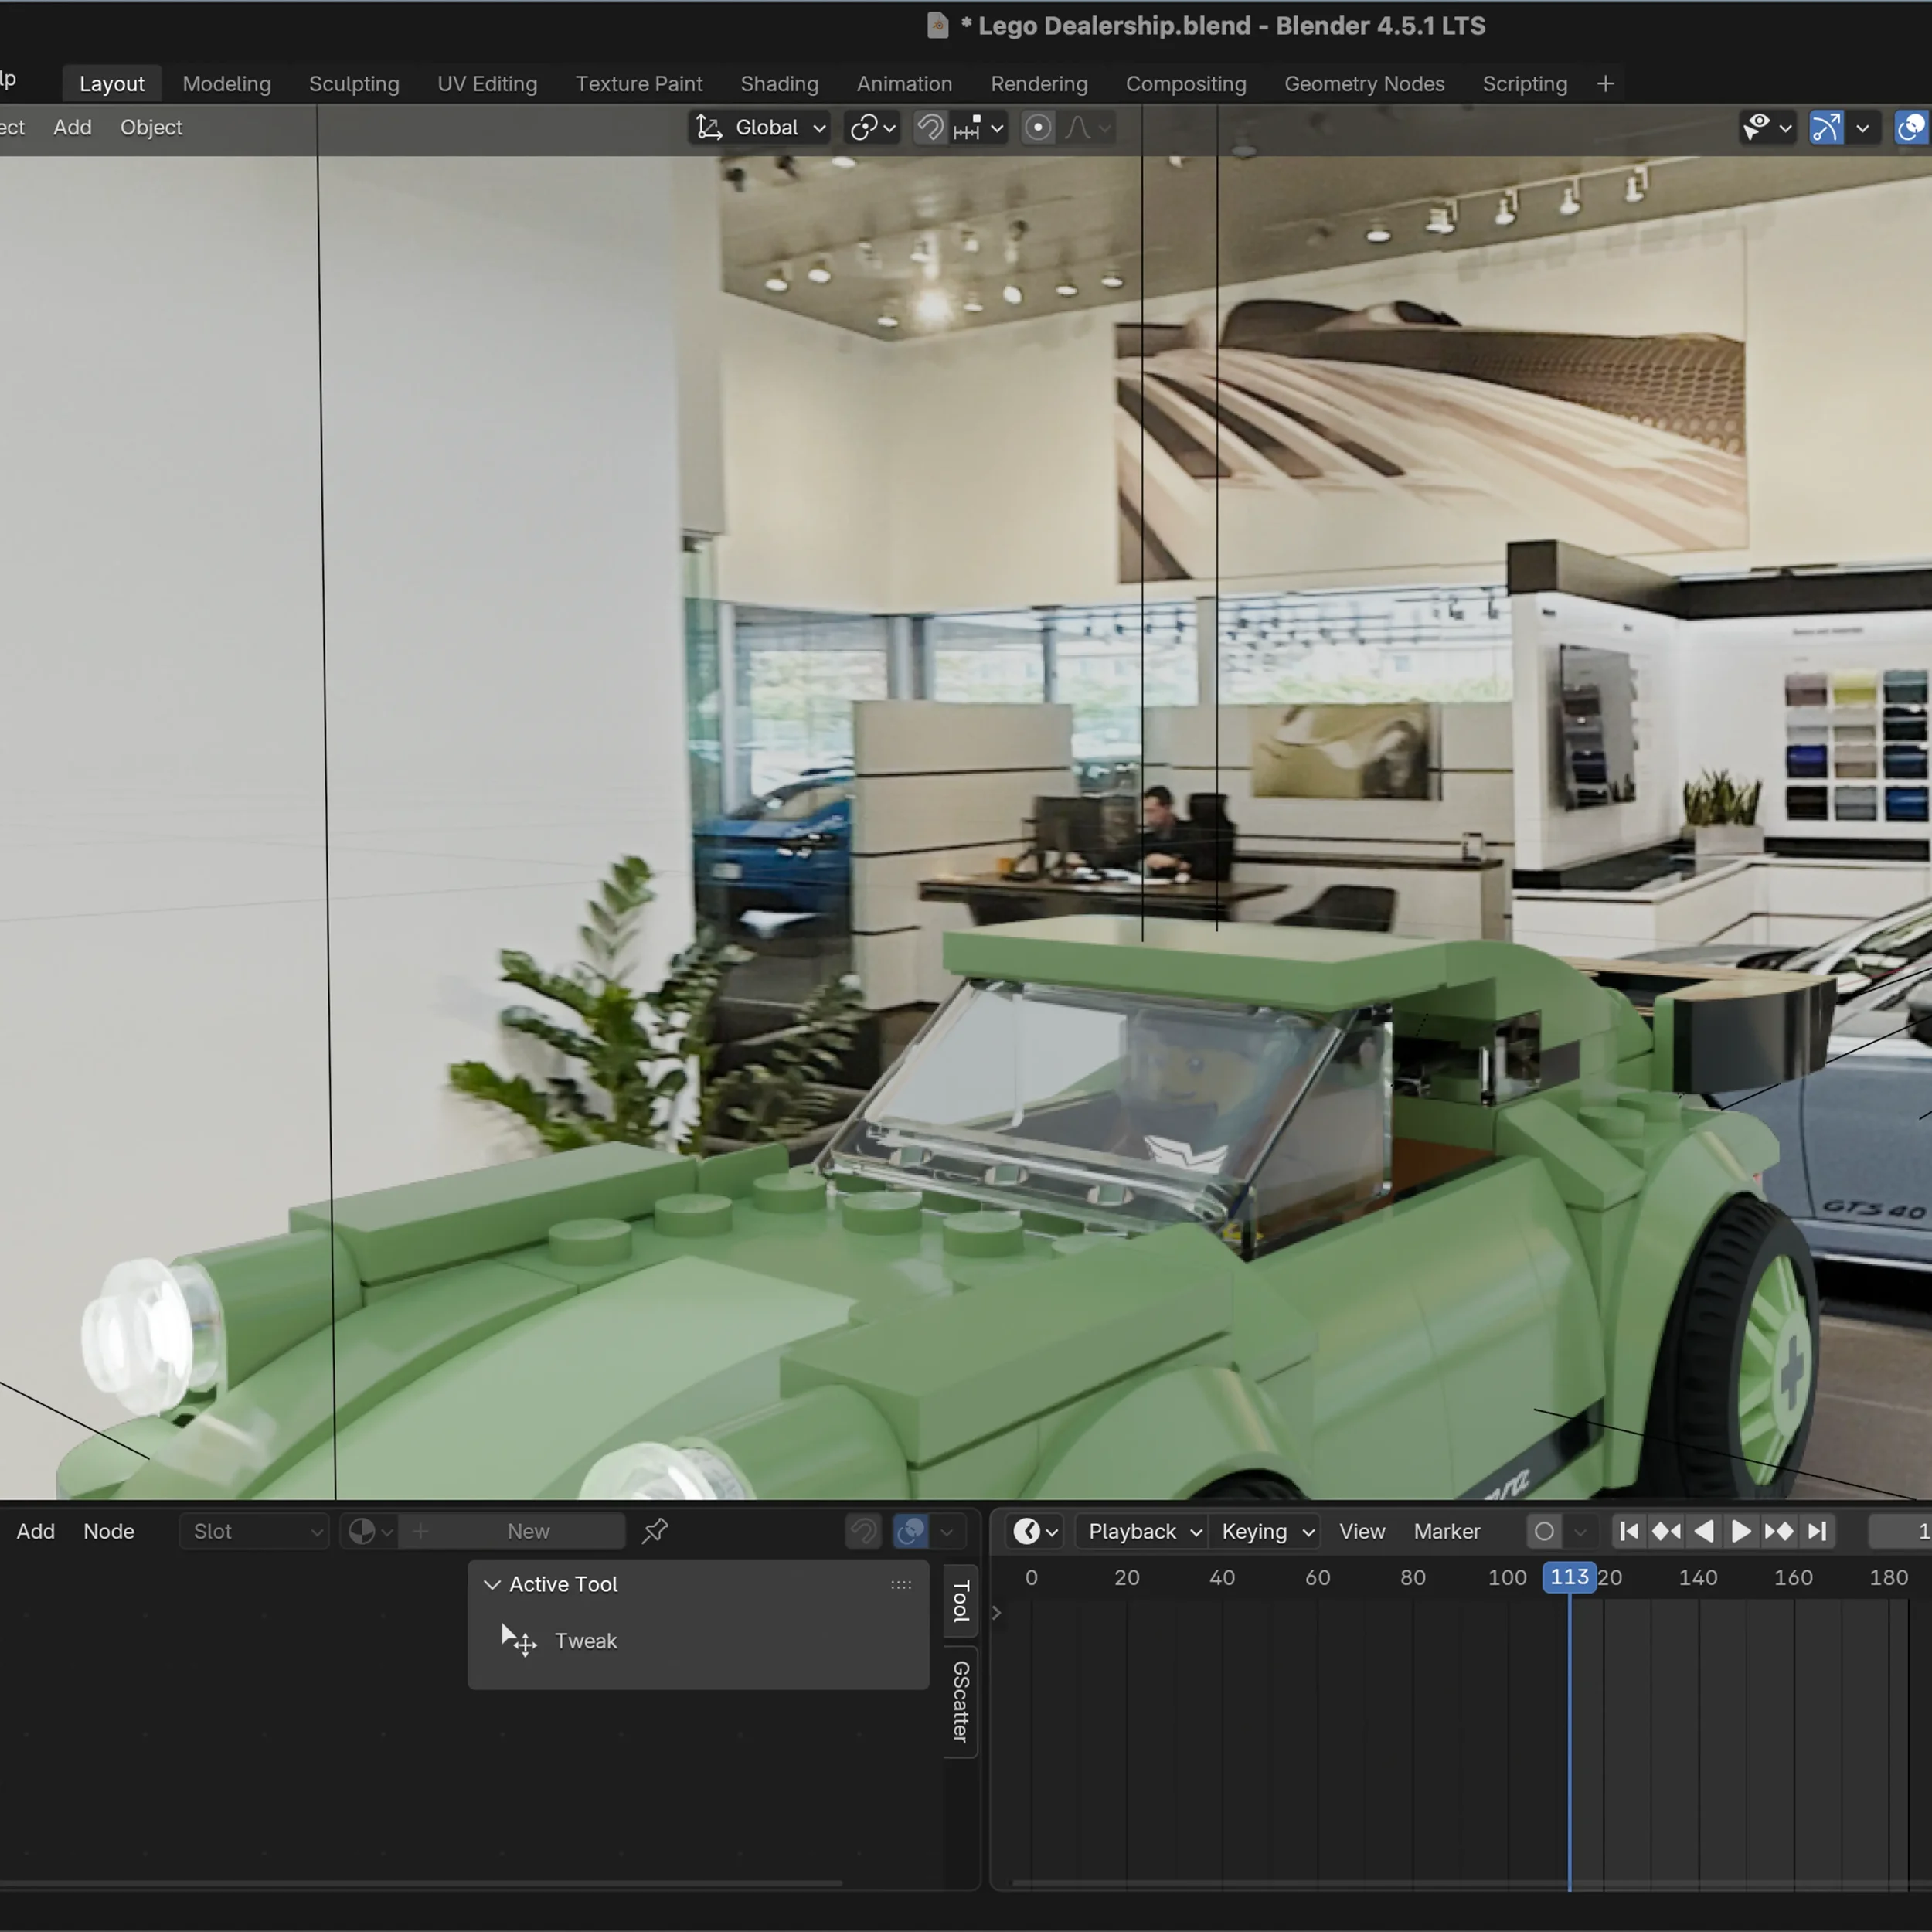Click the New material button

pos(527,1531)
